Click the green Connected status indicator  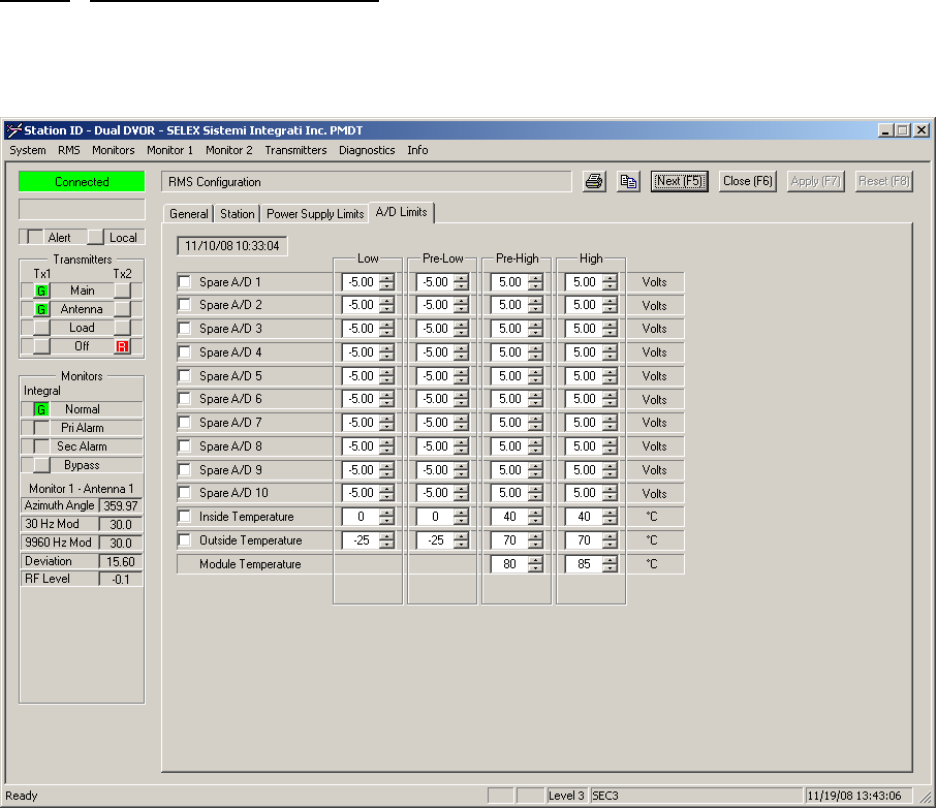82,181
